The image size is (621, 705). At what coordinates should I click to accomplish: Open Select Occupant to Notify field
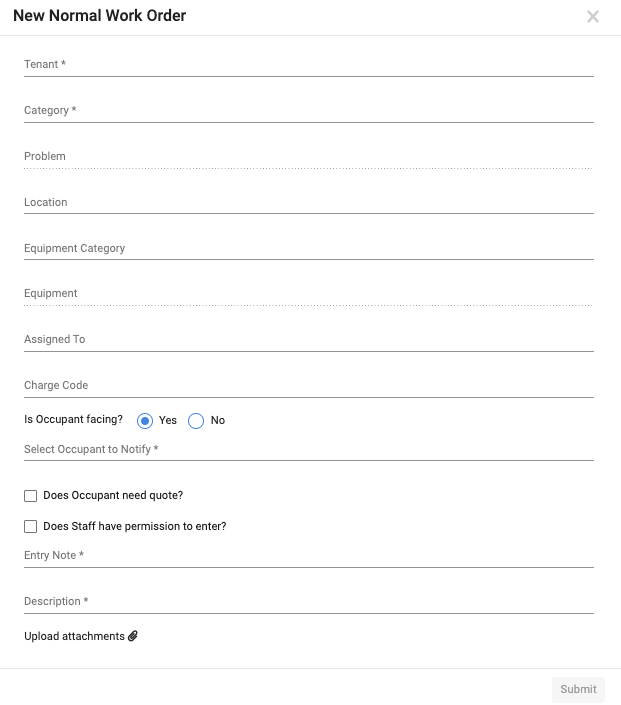pyautogui.click(x=309, y=449)
